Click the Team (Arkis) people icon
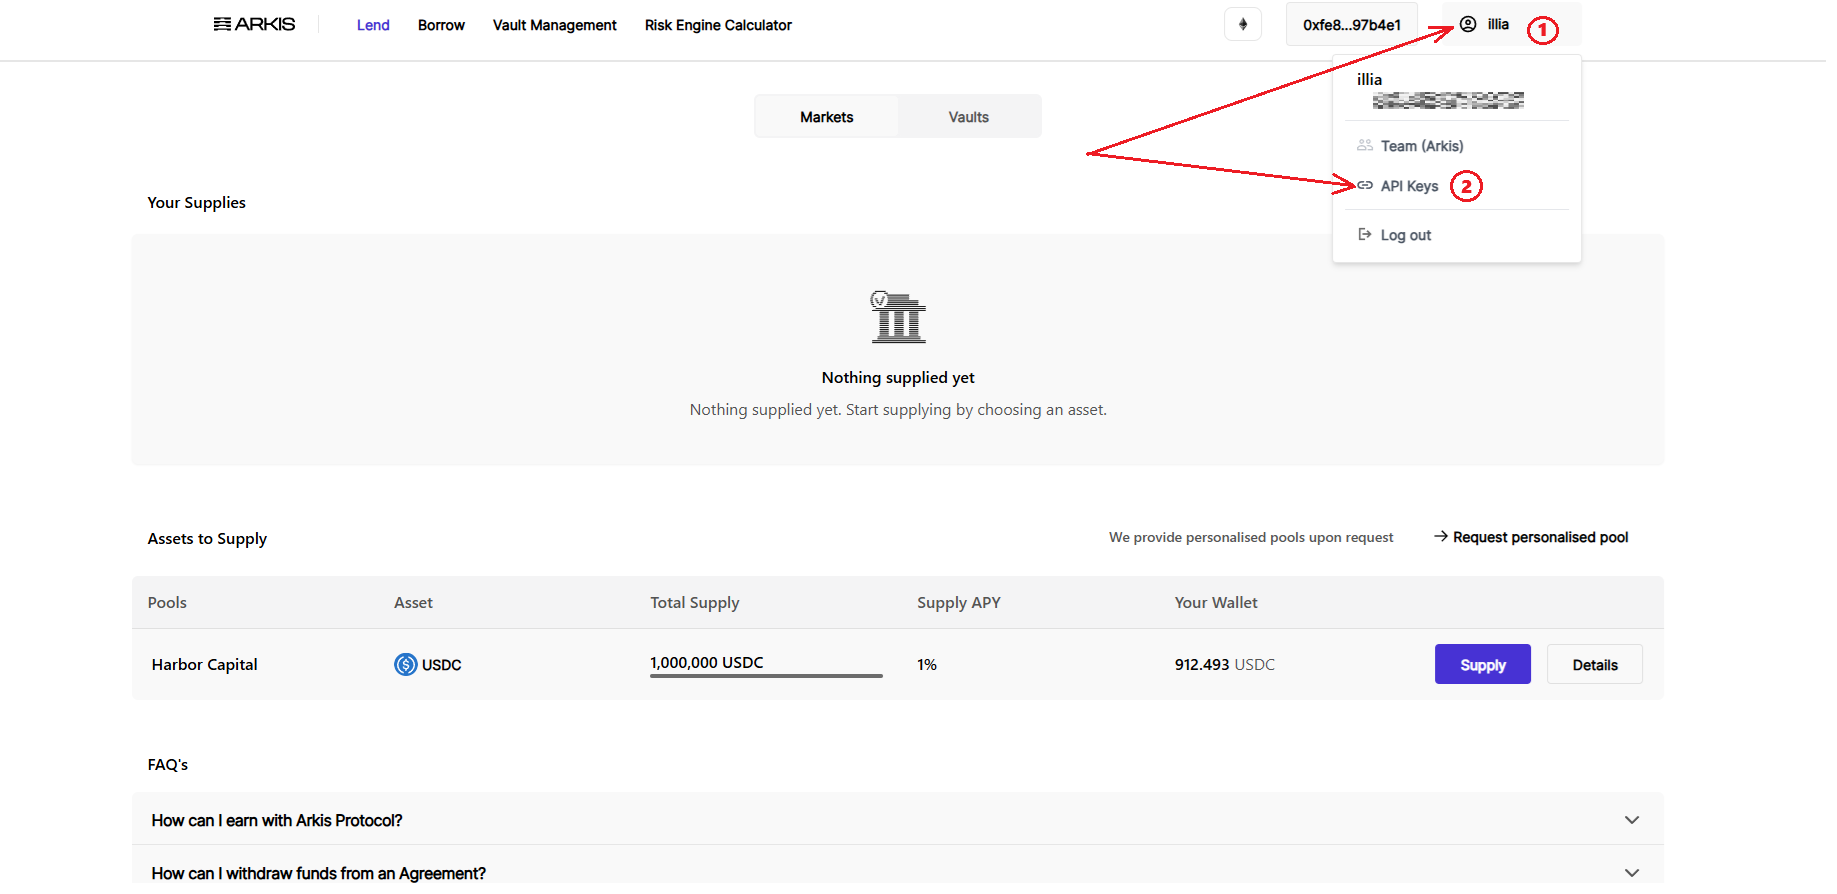 point(1365,146)
